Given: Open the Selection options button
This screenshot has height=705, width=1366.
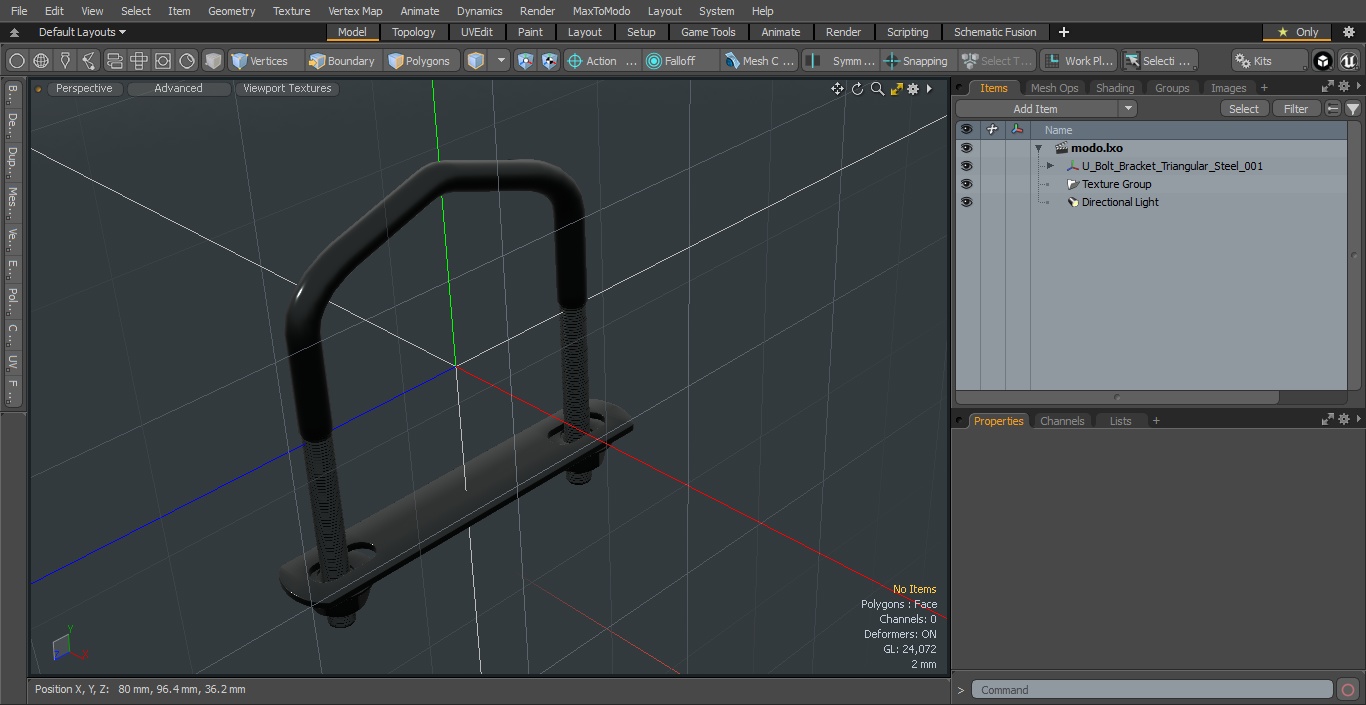Looking at the screenshot, I should [x=1159, y=61].
